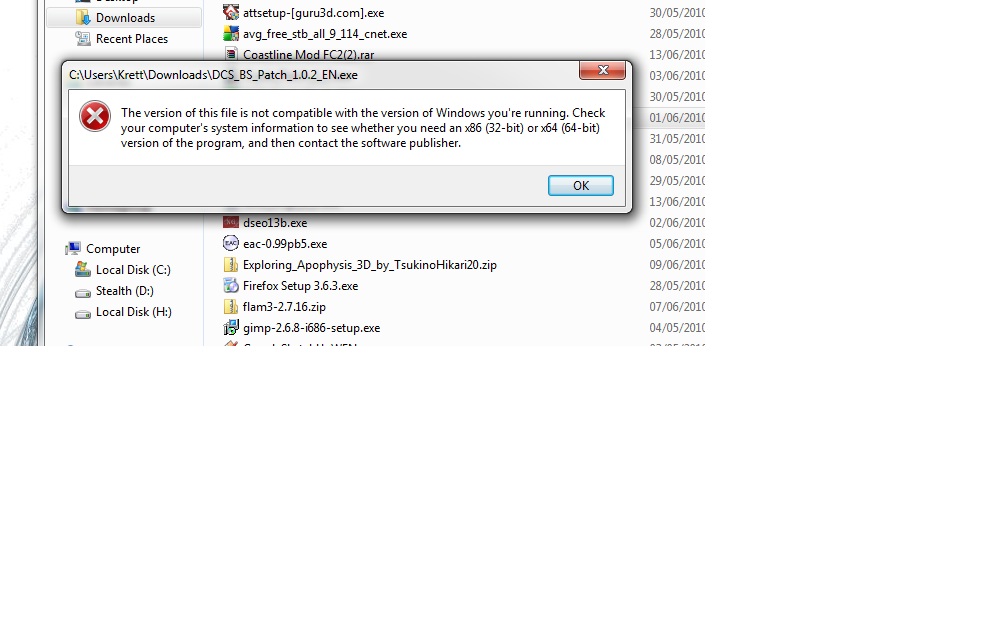
Task: Close the DCS_BS_Patch error dialog
Action: coord(602,70)
